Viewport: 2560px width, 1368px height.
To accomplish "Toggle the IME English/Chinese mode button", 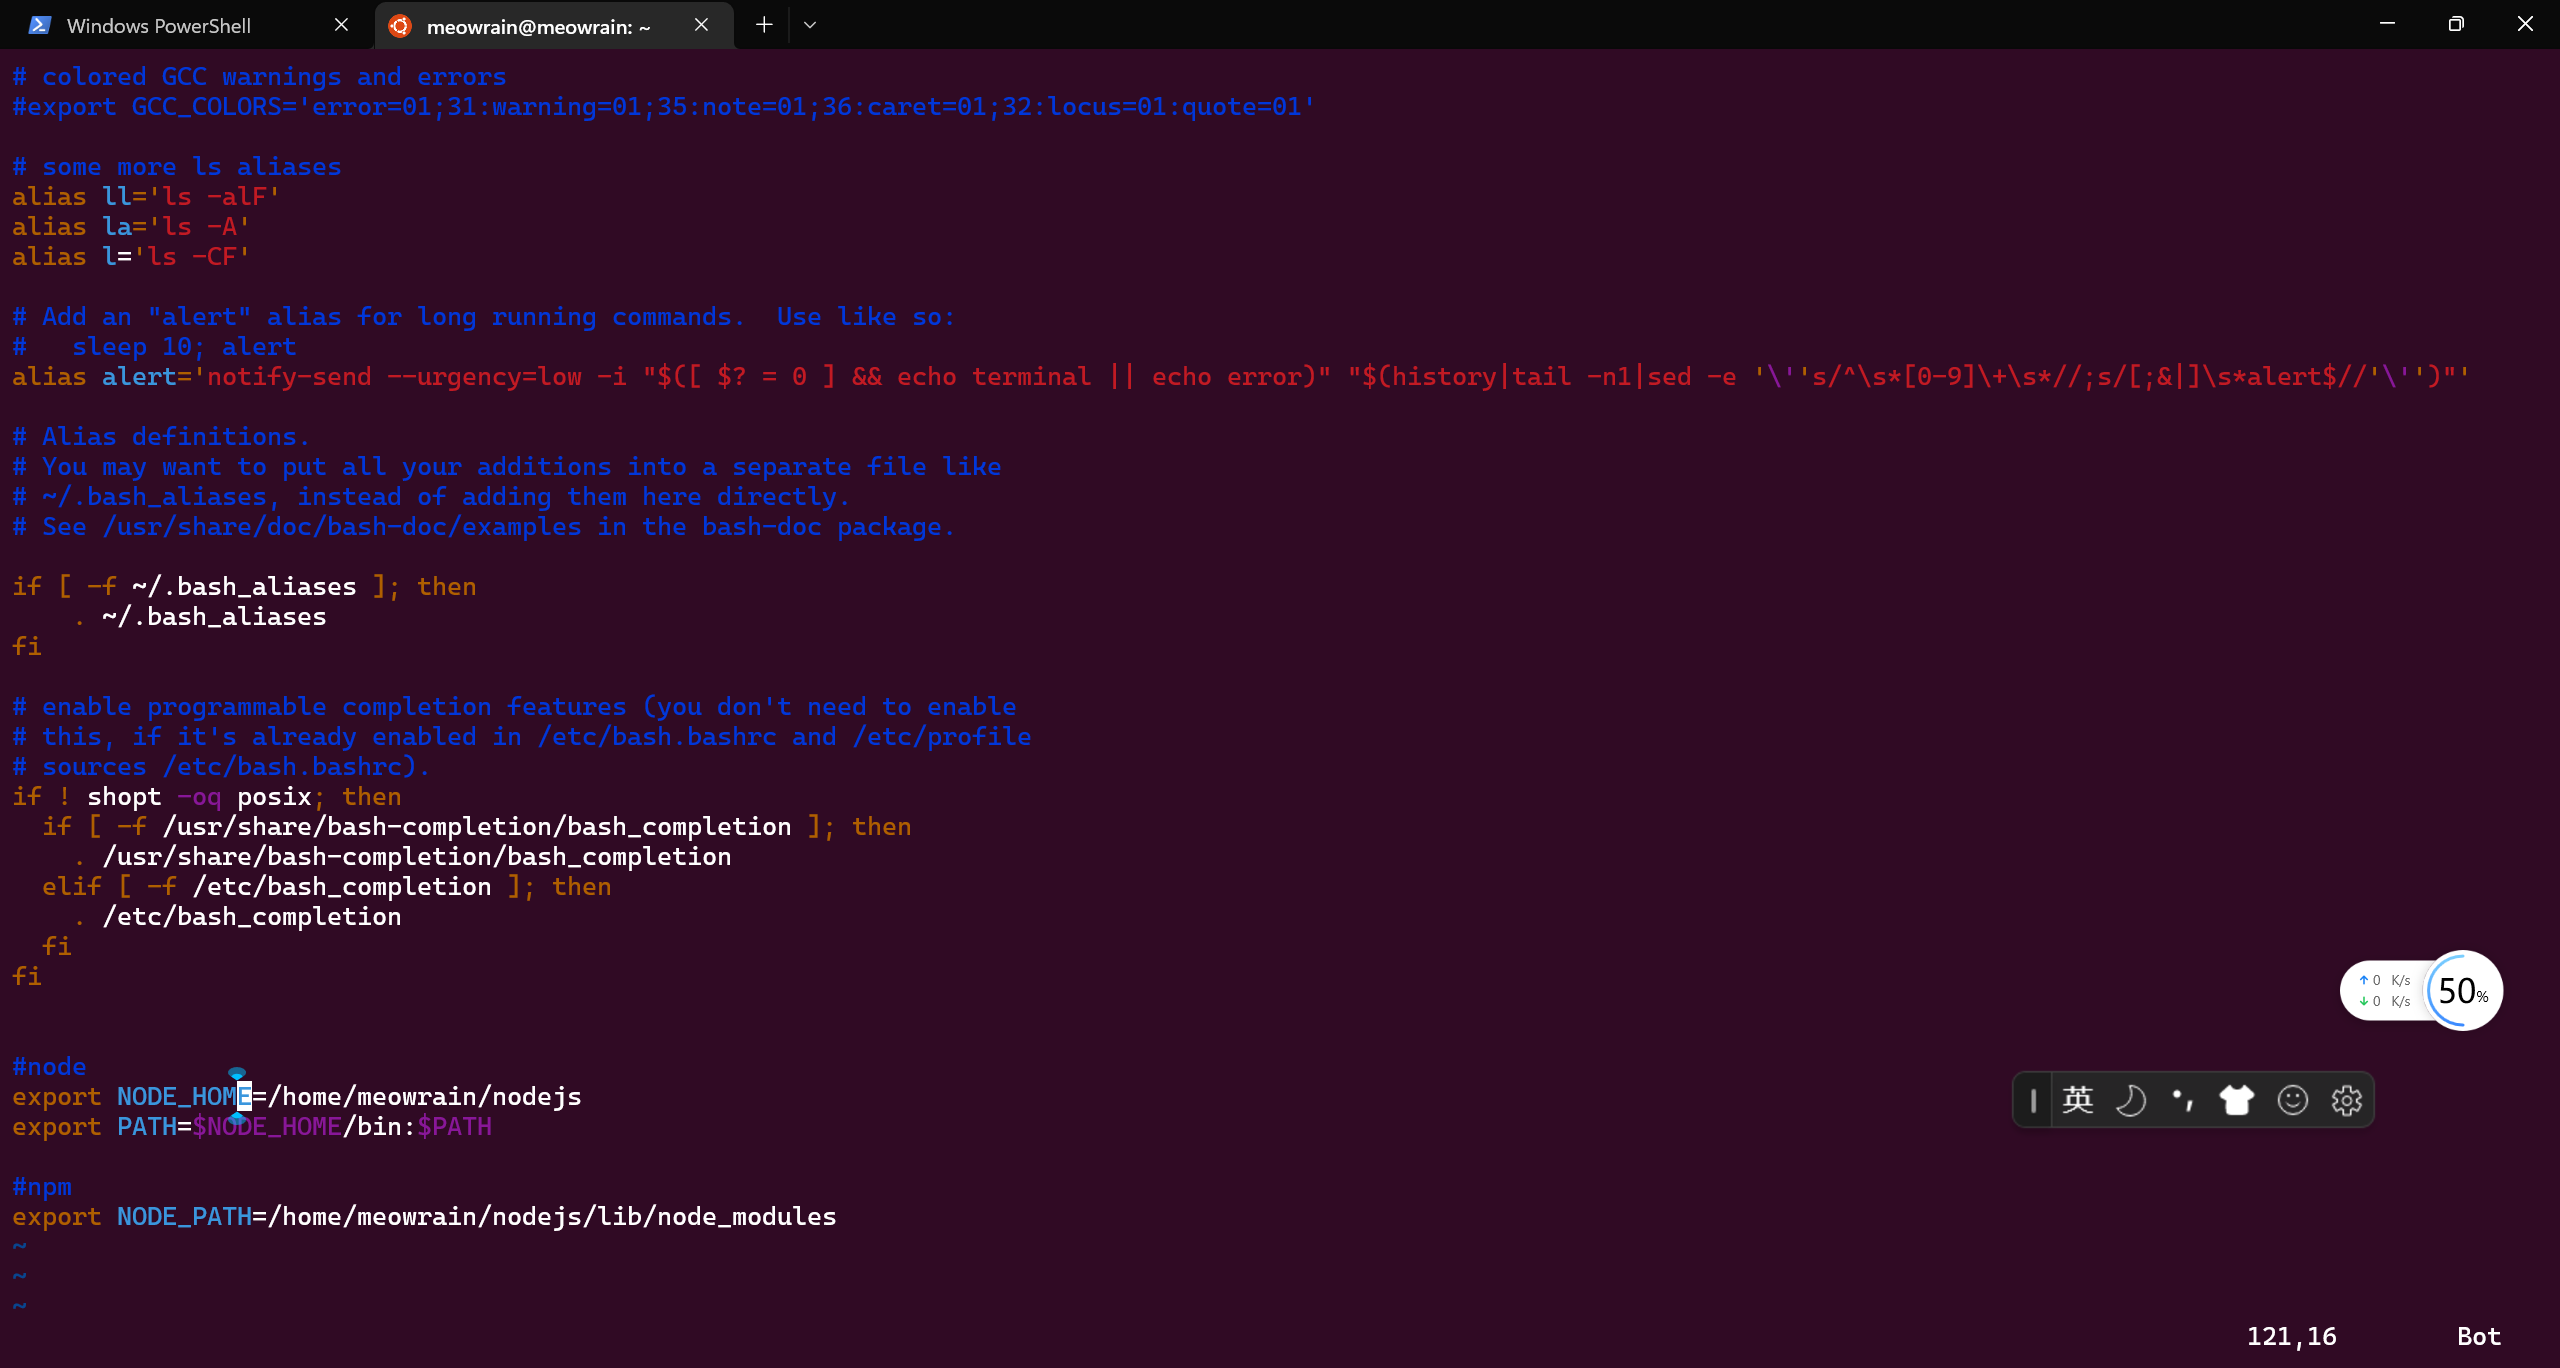I will click(2077, 1100).
